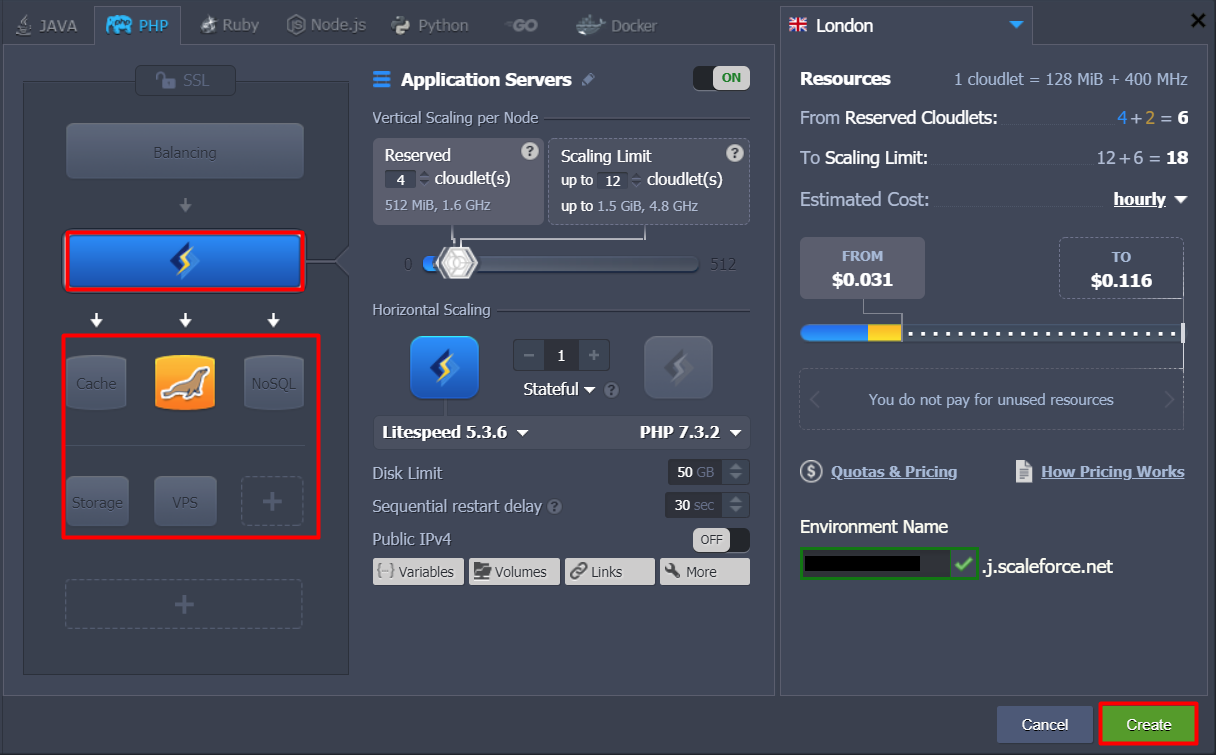Open the Litespeed 5.3.6 version dropdown
1216x755 pixels.
[x=455, y=433]
